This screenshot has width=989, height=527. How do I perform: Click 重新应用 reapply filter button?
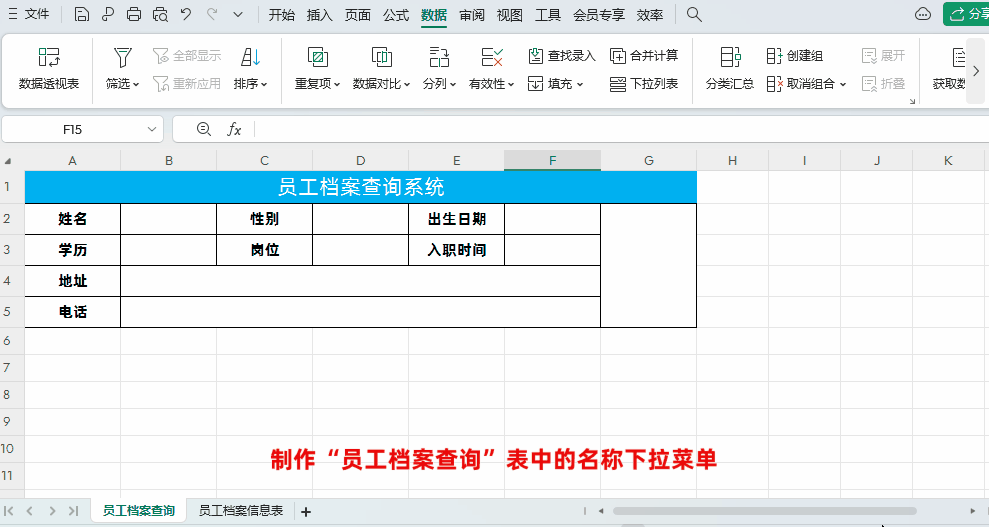click(x=187, y=83)
